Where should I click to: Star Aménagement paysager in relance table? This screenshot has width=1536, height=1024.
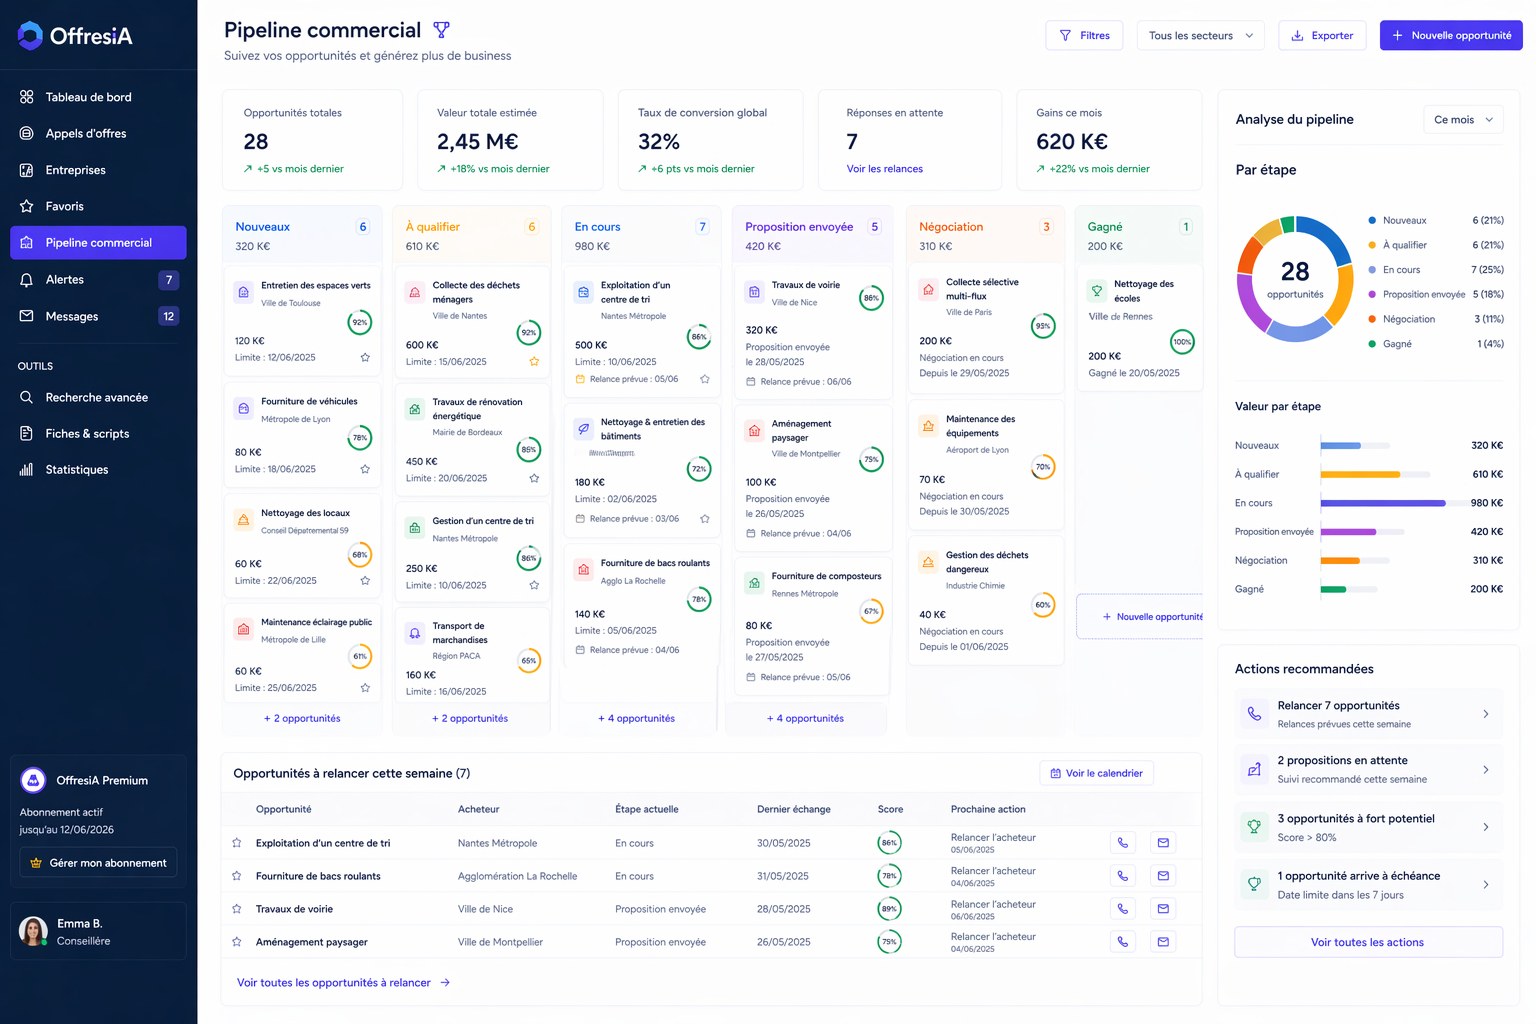(x=237, y=942)
